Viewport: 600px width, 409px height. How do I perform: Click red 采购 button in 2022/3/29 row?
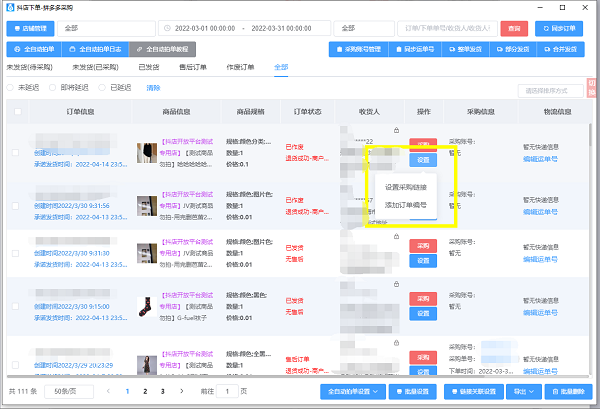423,357
